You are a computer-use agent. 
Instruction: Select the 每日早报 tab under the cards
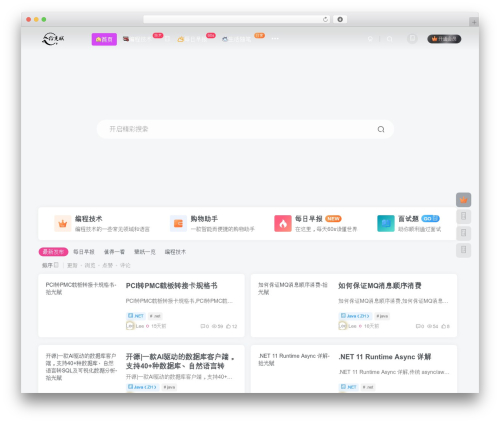click(x=84, y=252)
